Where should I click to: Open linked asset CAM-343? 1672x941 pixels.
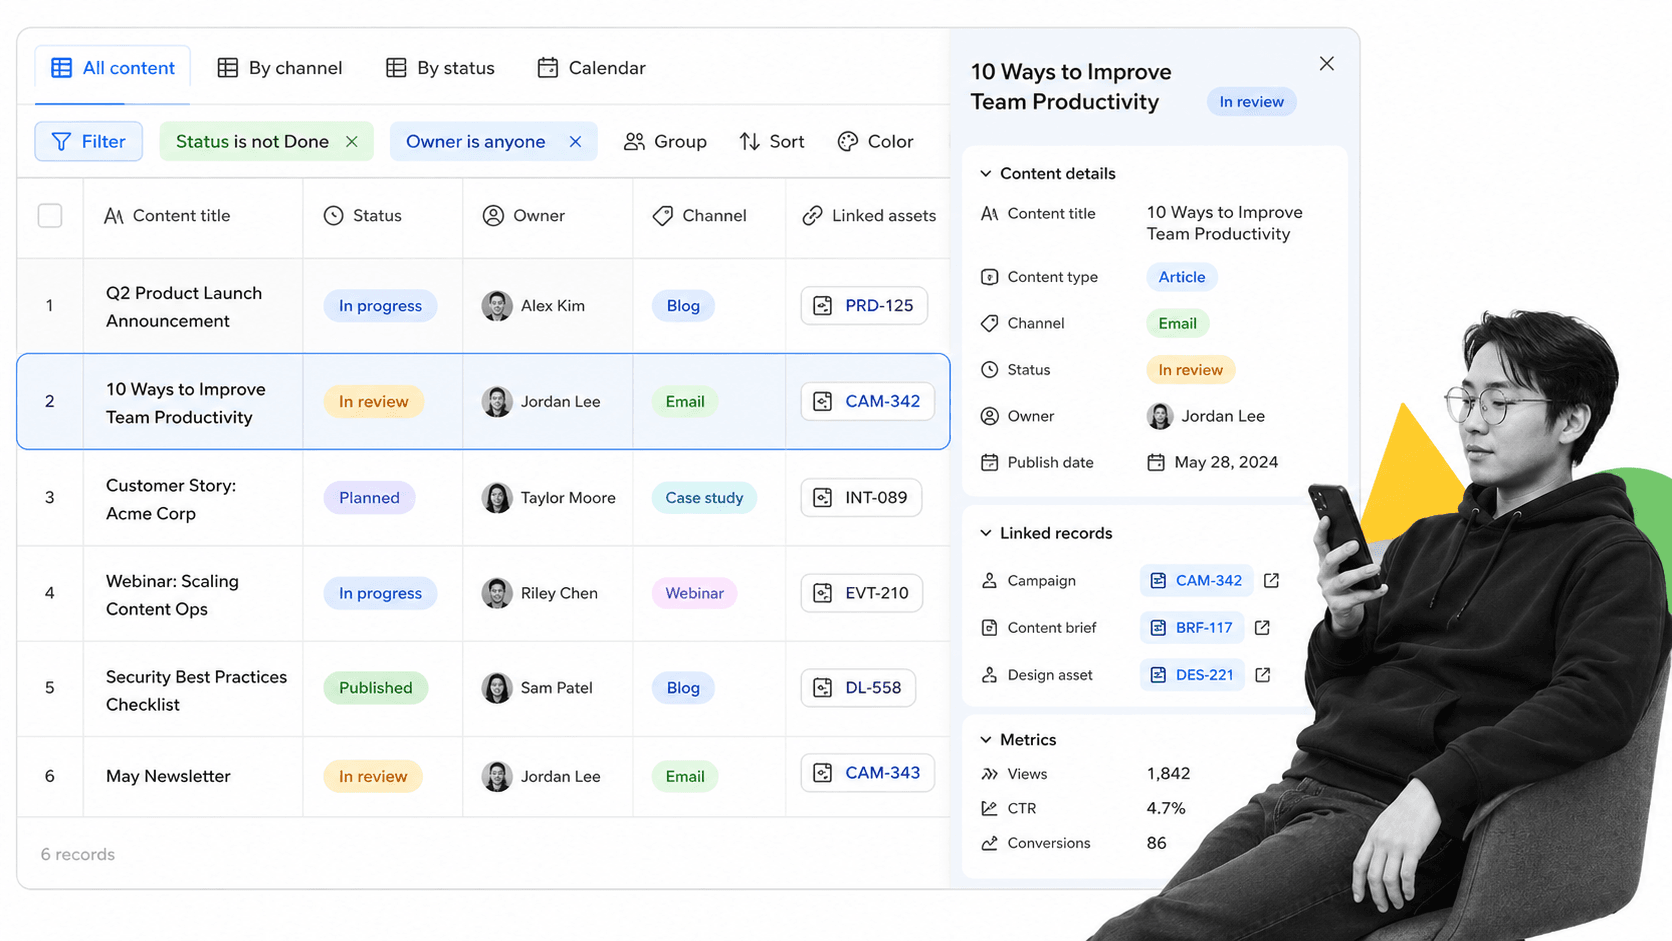867,773
